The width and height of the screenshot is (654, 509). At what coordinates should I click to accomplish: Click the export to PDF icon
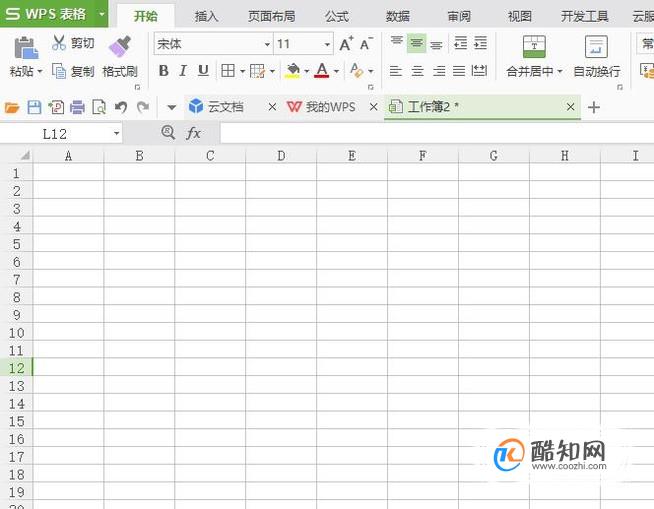tap(56, 107)
